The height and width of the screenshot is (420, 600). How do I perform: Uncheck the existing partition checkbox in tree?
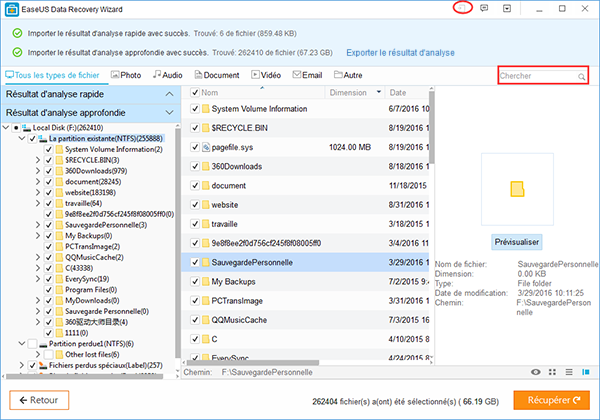(x=32, y=138)
